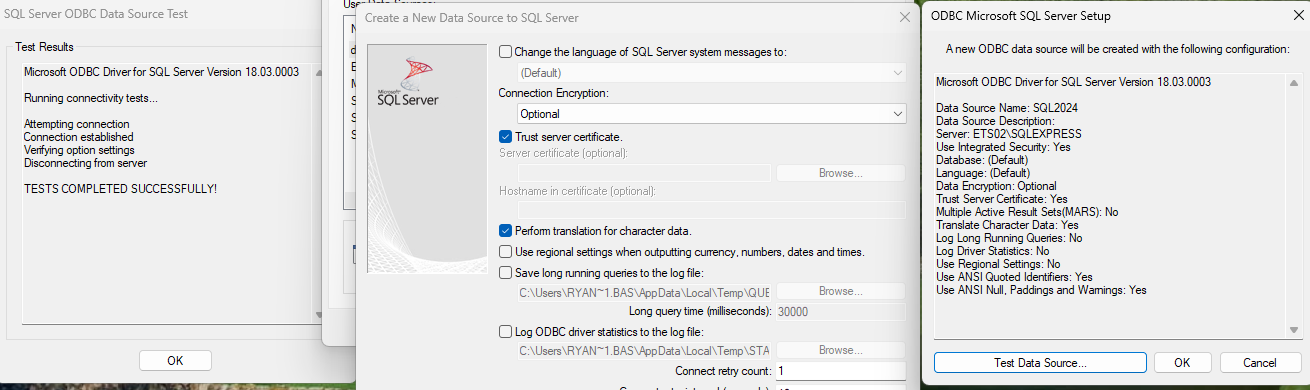Click the Connect retry count field

pyautogui.click(x=840, y=371)
